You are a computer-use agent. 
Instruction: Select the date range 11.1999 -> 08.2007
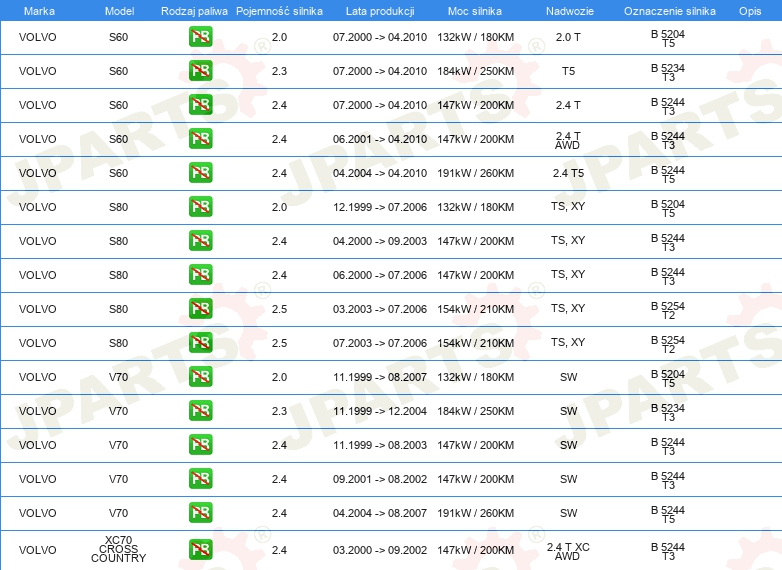[380, 377]
